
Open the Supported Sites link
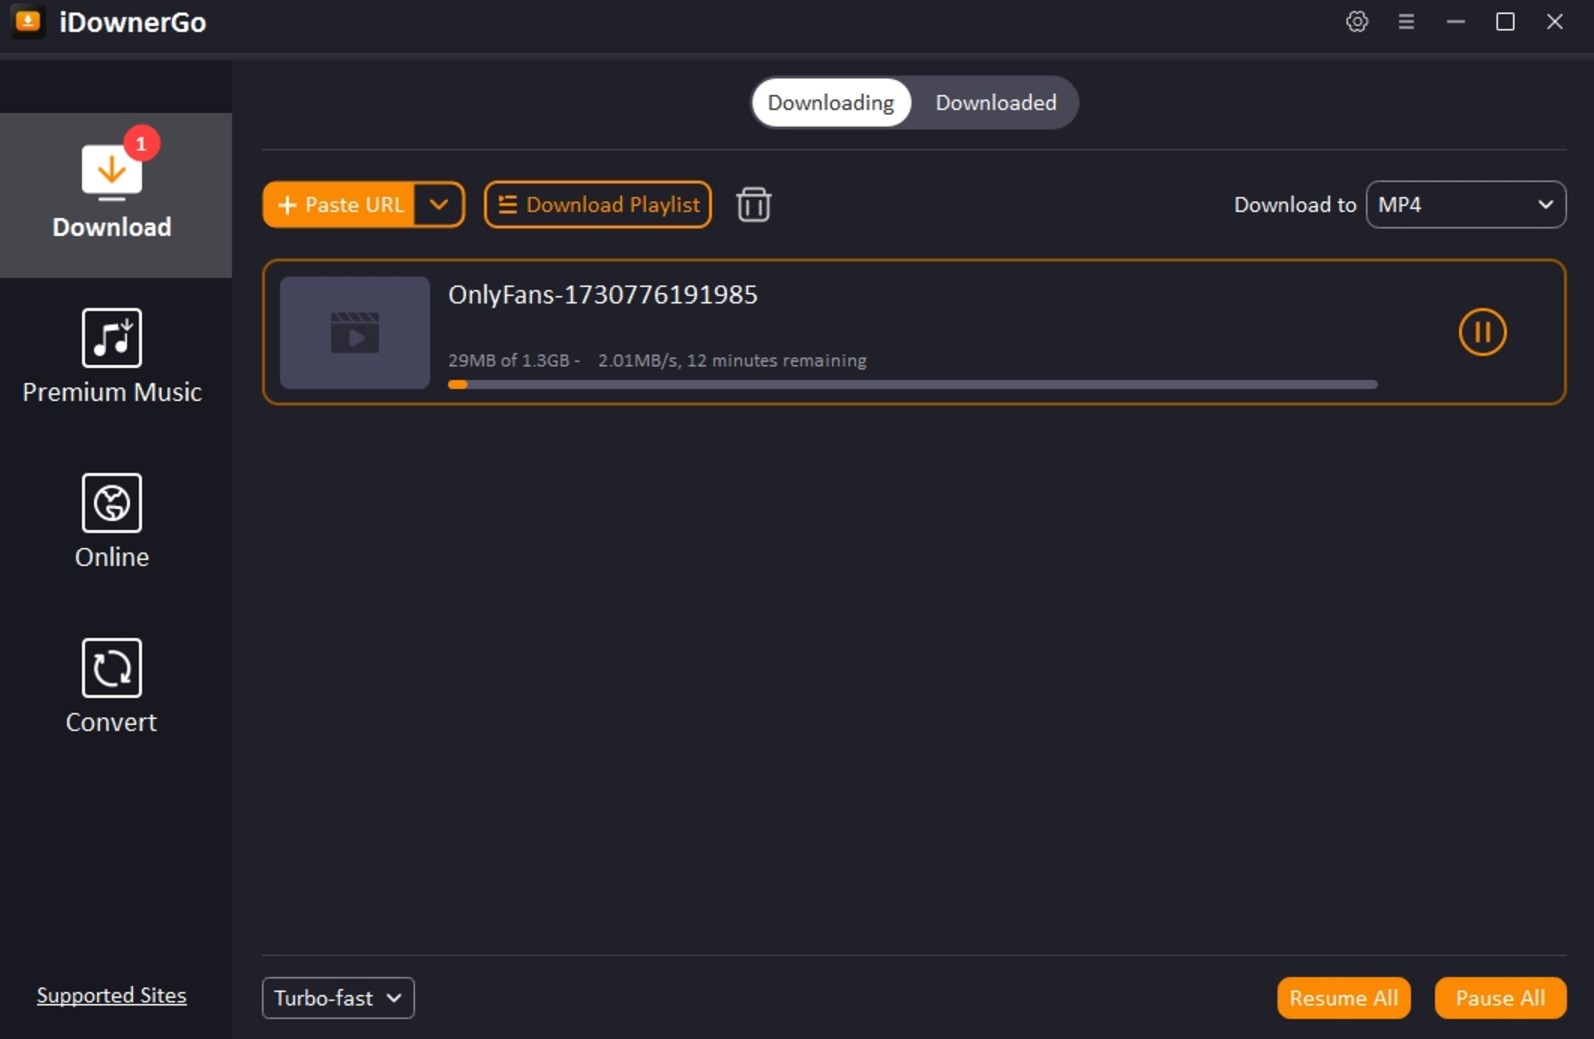pyautogui.click(x=112, y=996)
